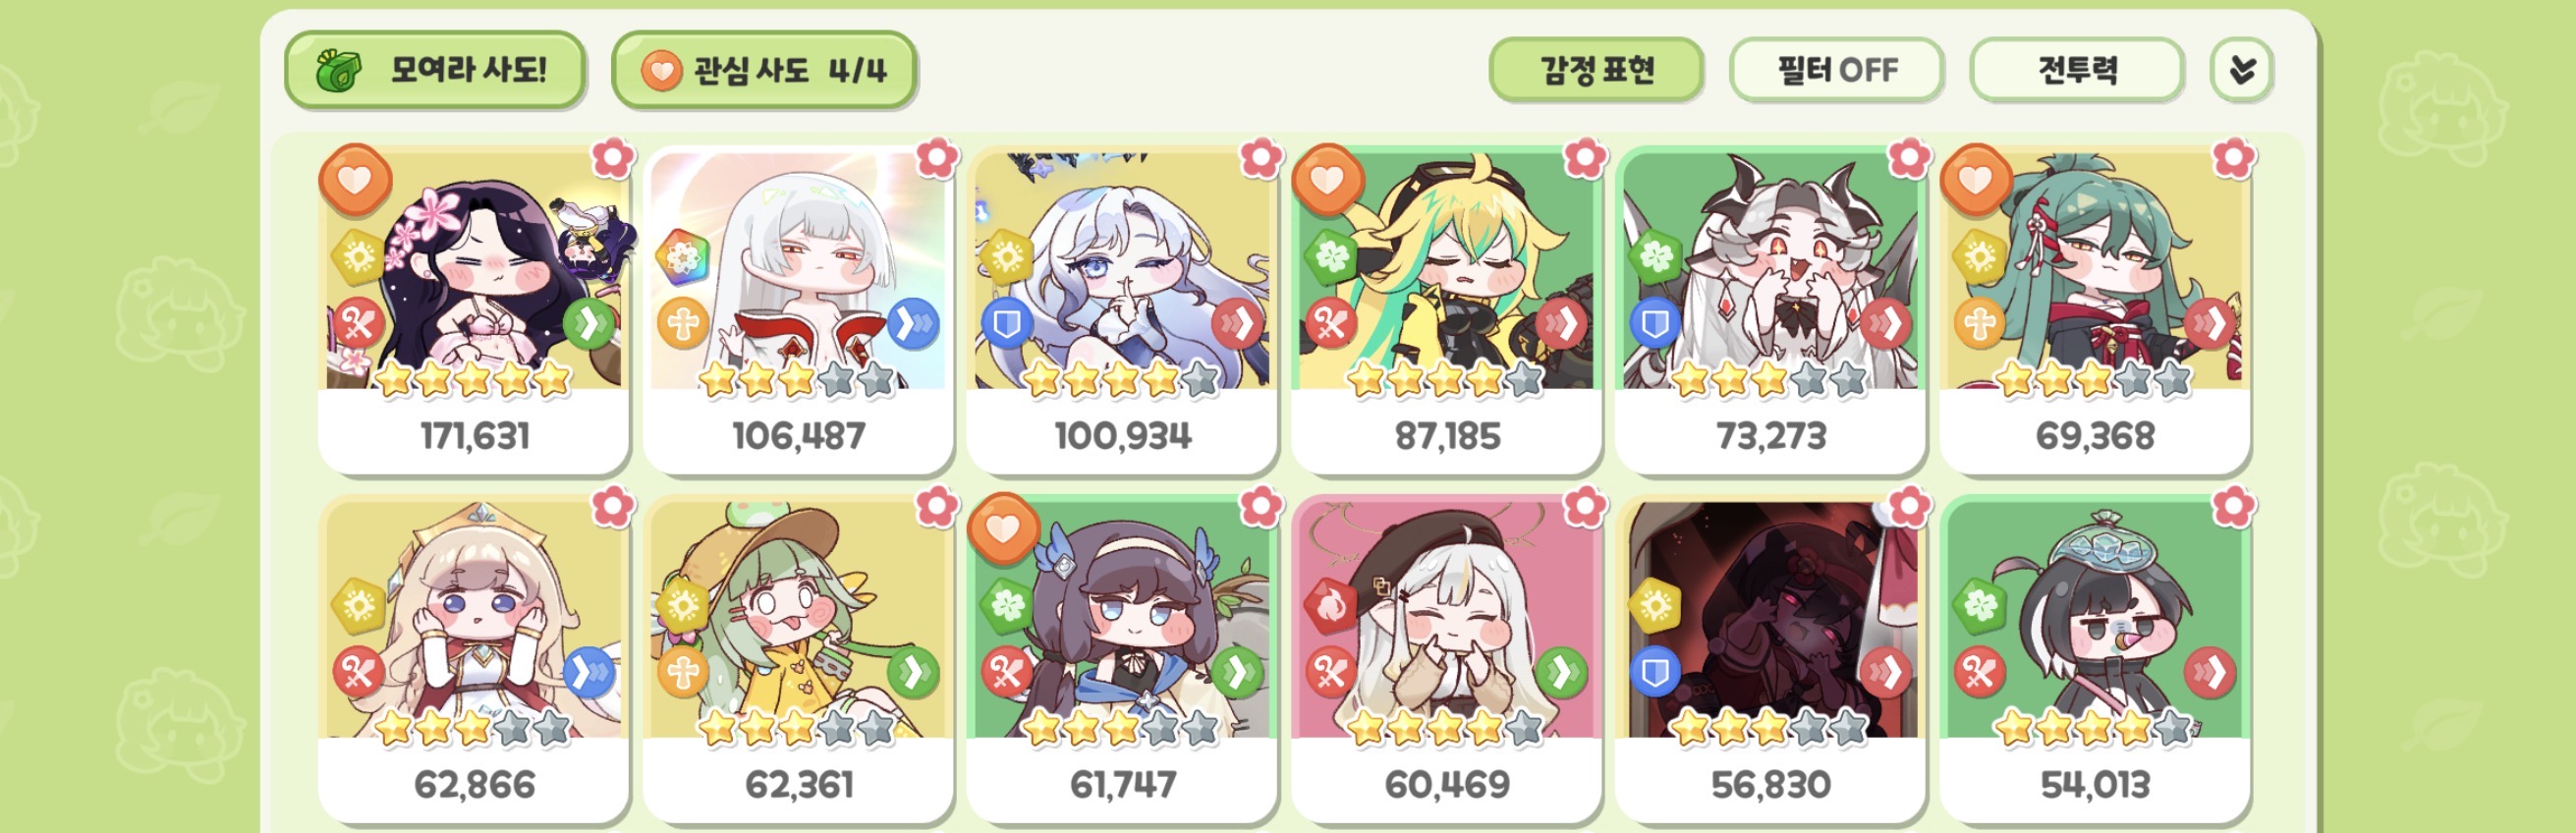Click fire element icon on 60,469 card
2576x833 pixels.
tap(1330, 604)
